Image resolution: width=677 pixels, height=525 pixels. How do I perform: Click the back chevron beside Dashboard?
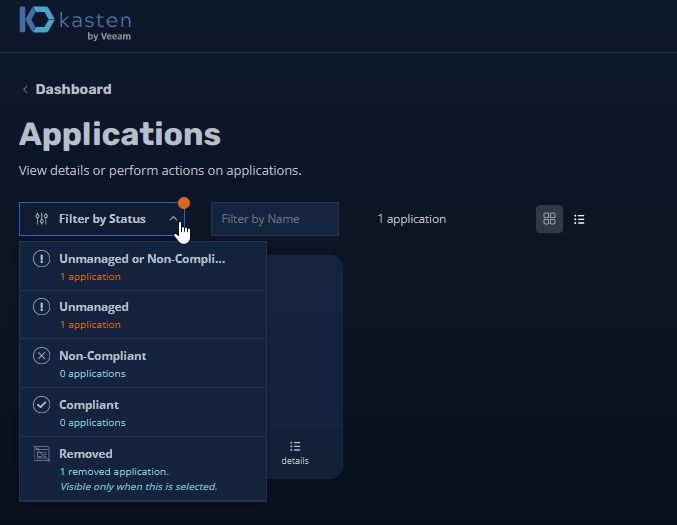(x=25, y=90)
